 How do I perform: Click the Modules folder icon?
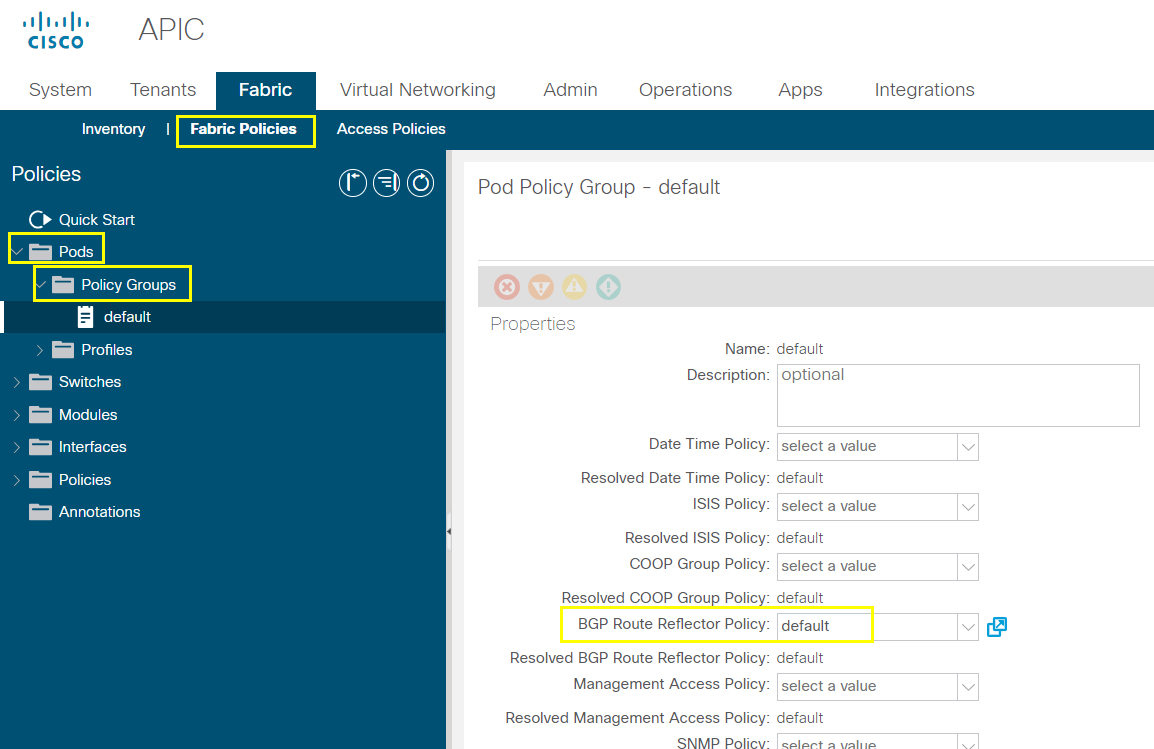(40, 415)
